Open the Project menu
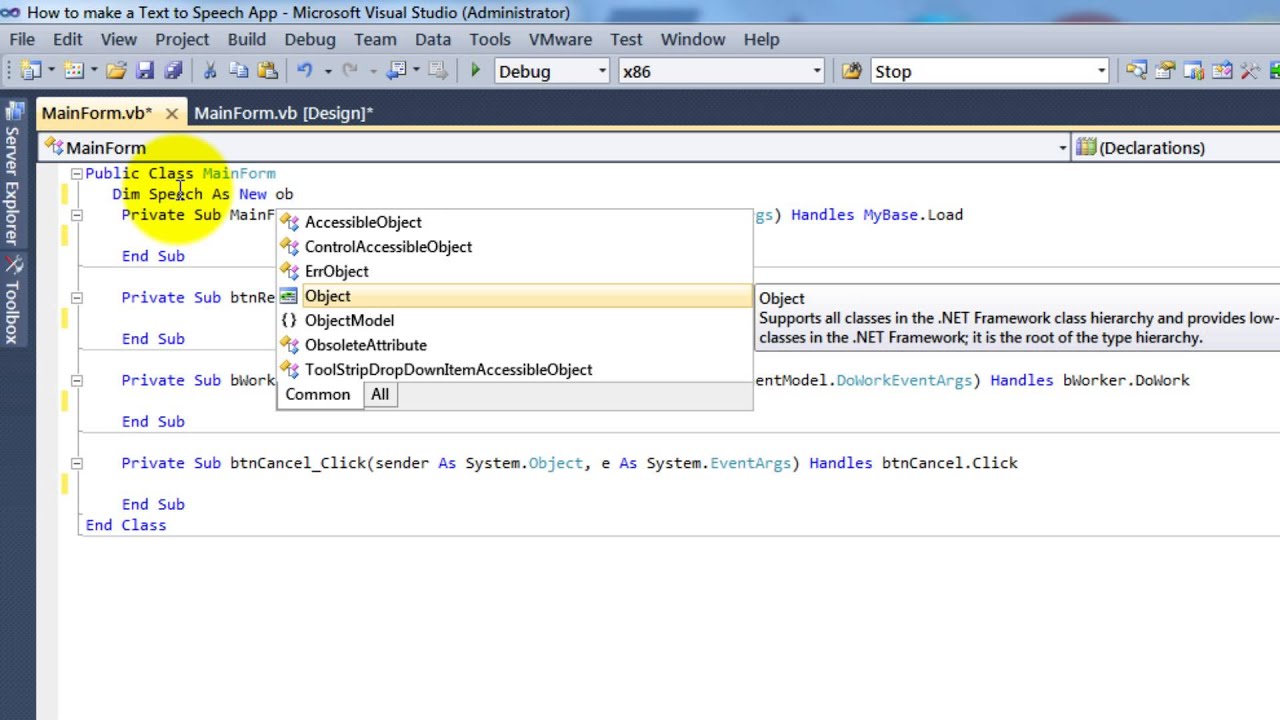This screenshot has width=1280, height=720. coord(182,39)
